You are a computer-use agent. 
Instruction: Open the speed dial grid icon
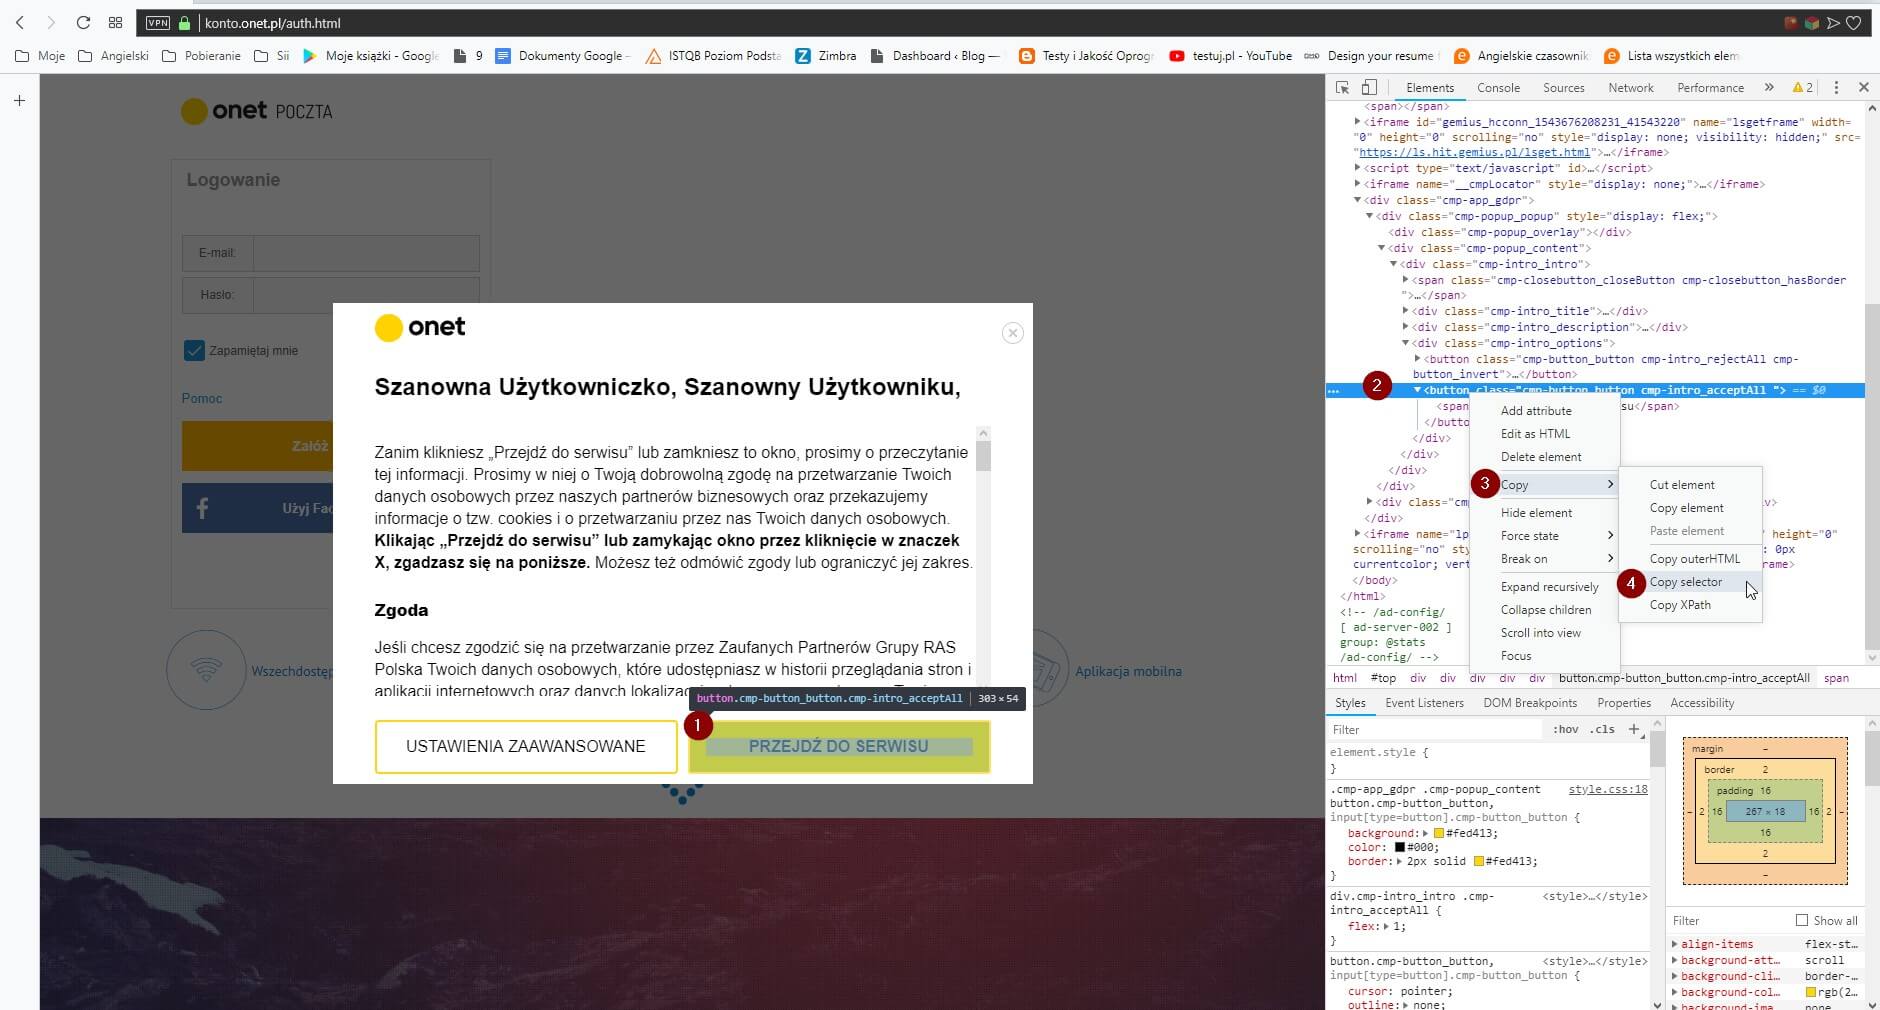[x=115, y=22]
